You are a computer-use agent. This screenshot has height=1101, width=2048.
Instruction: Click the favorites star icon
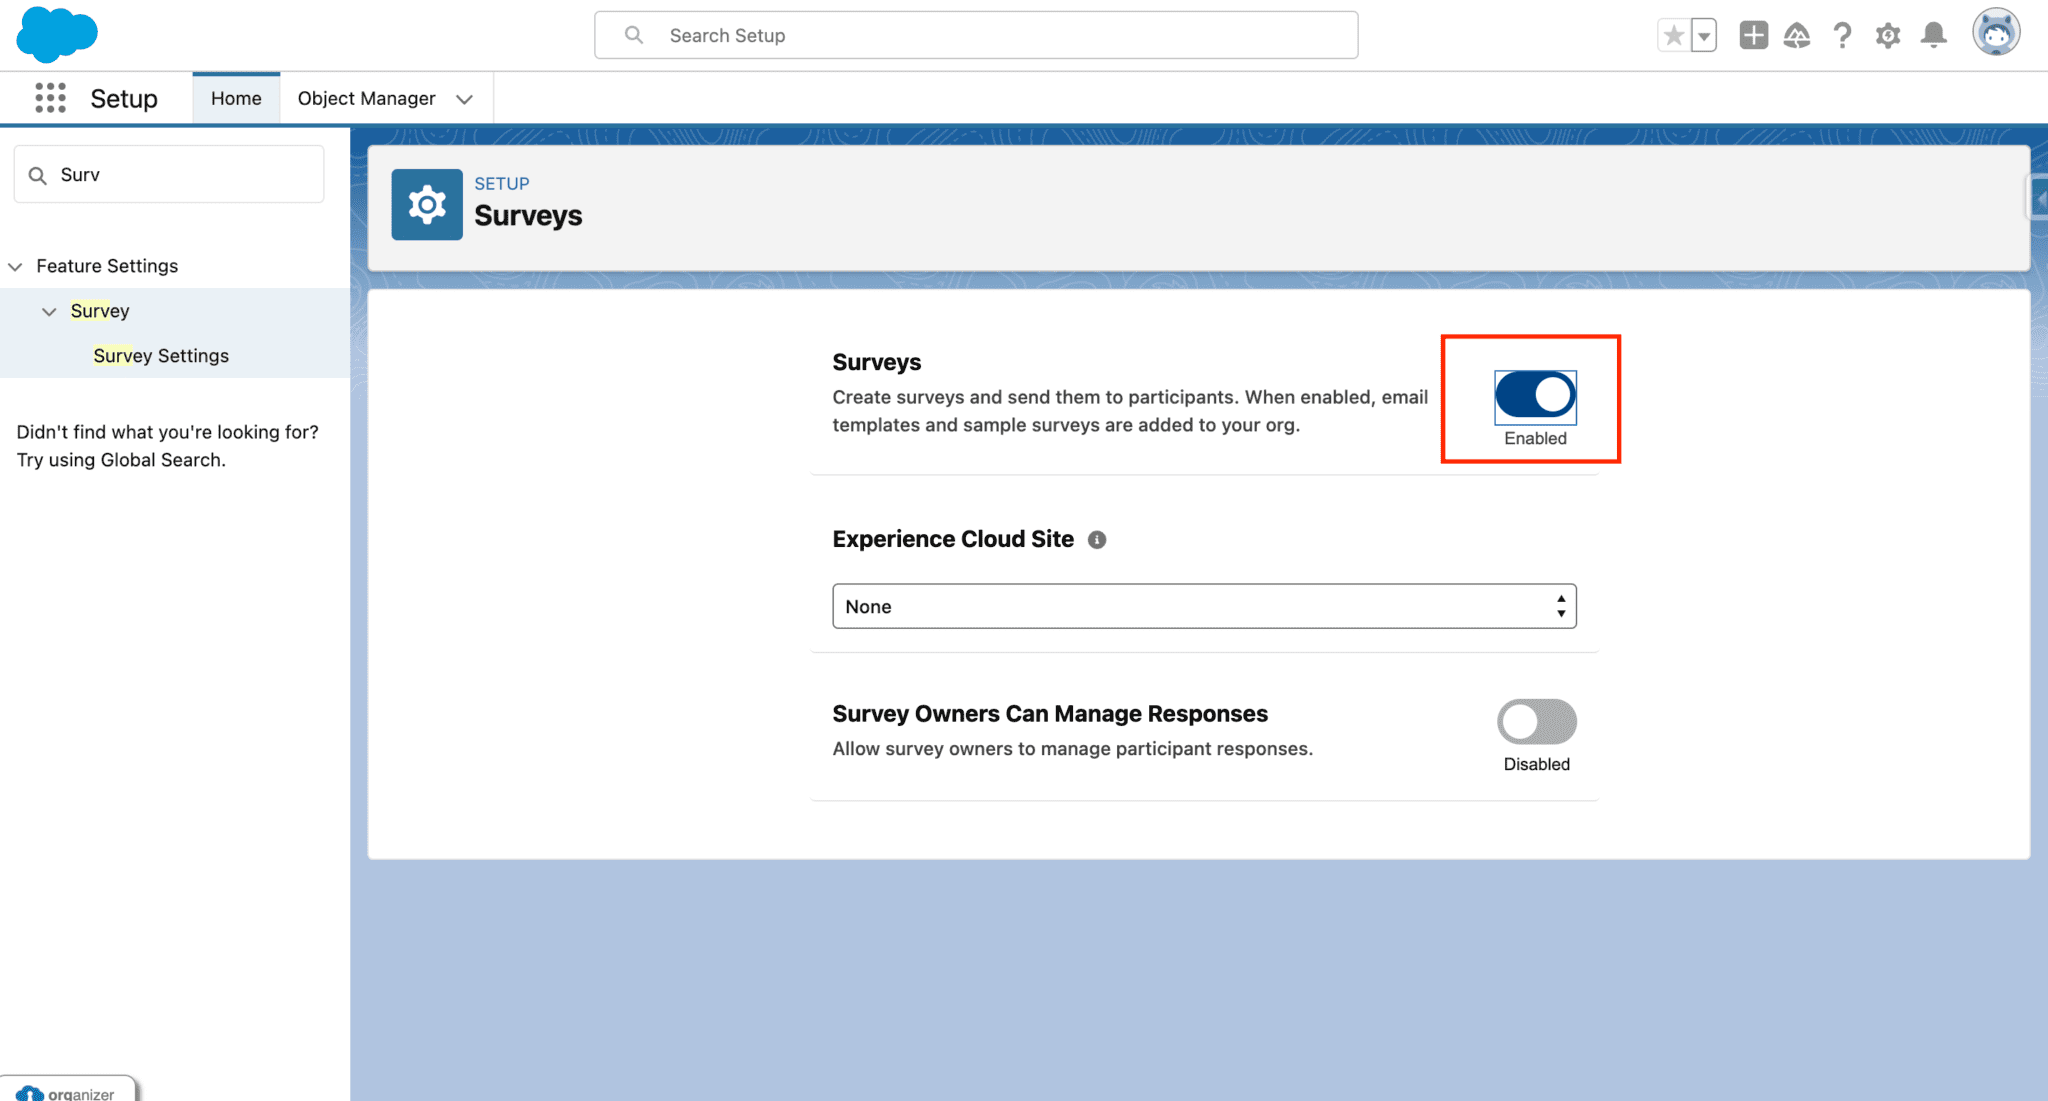click(1672, 34)
